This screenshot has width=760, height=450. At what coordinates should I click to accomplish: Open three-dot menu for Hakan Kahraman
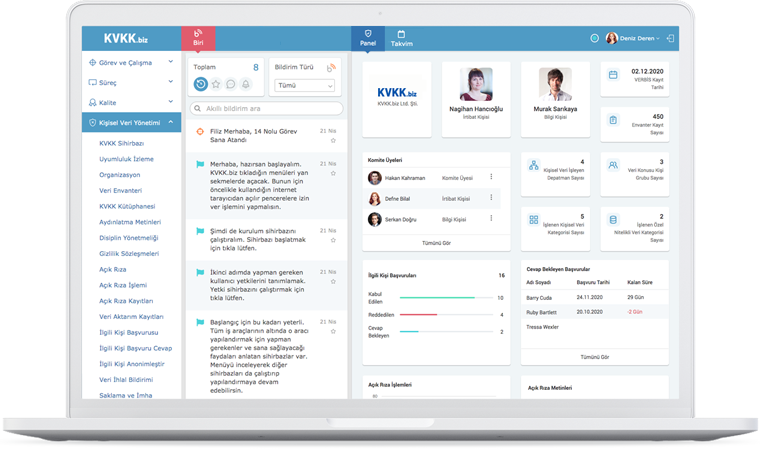tap(491, 177)
